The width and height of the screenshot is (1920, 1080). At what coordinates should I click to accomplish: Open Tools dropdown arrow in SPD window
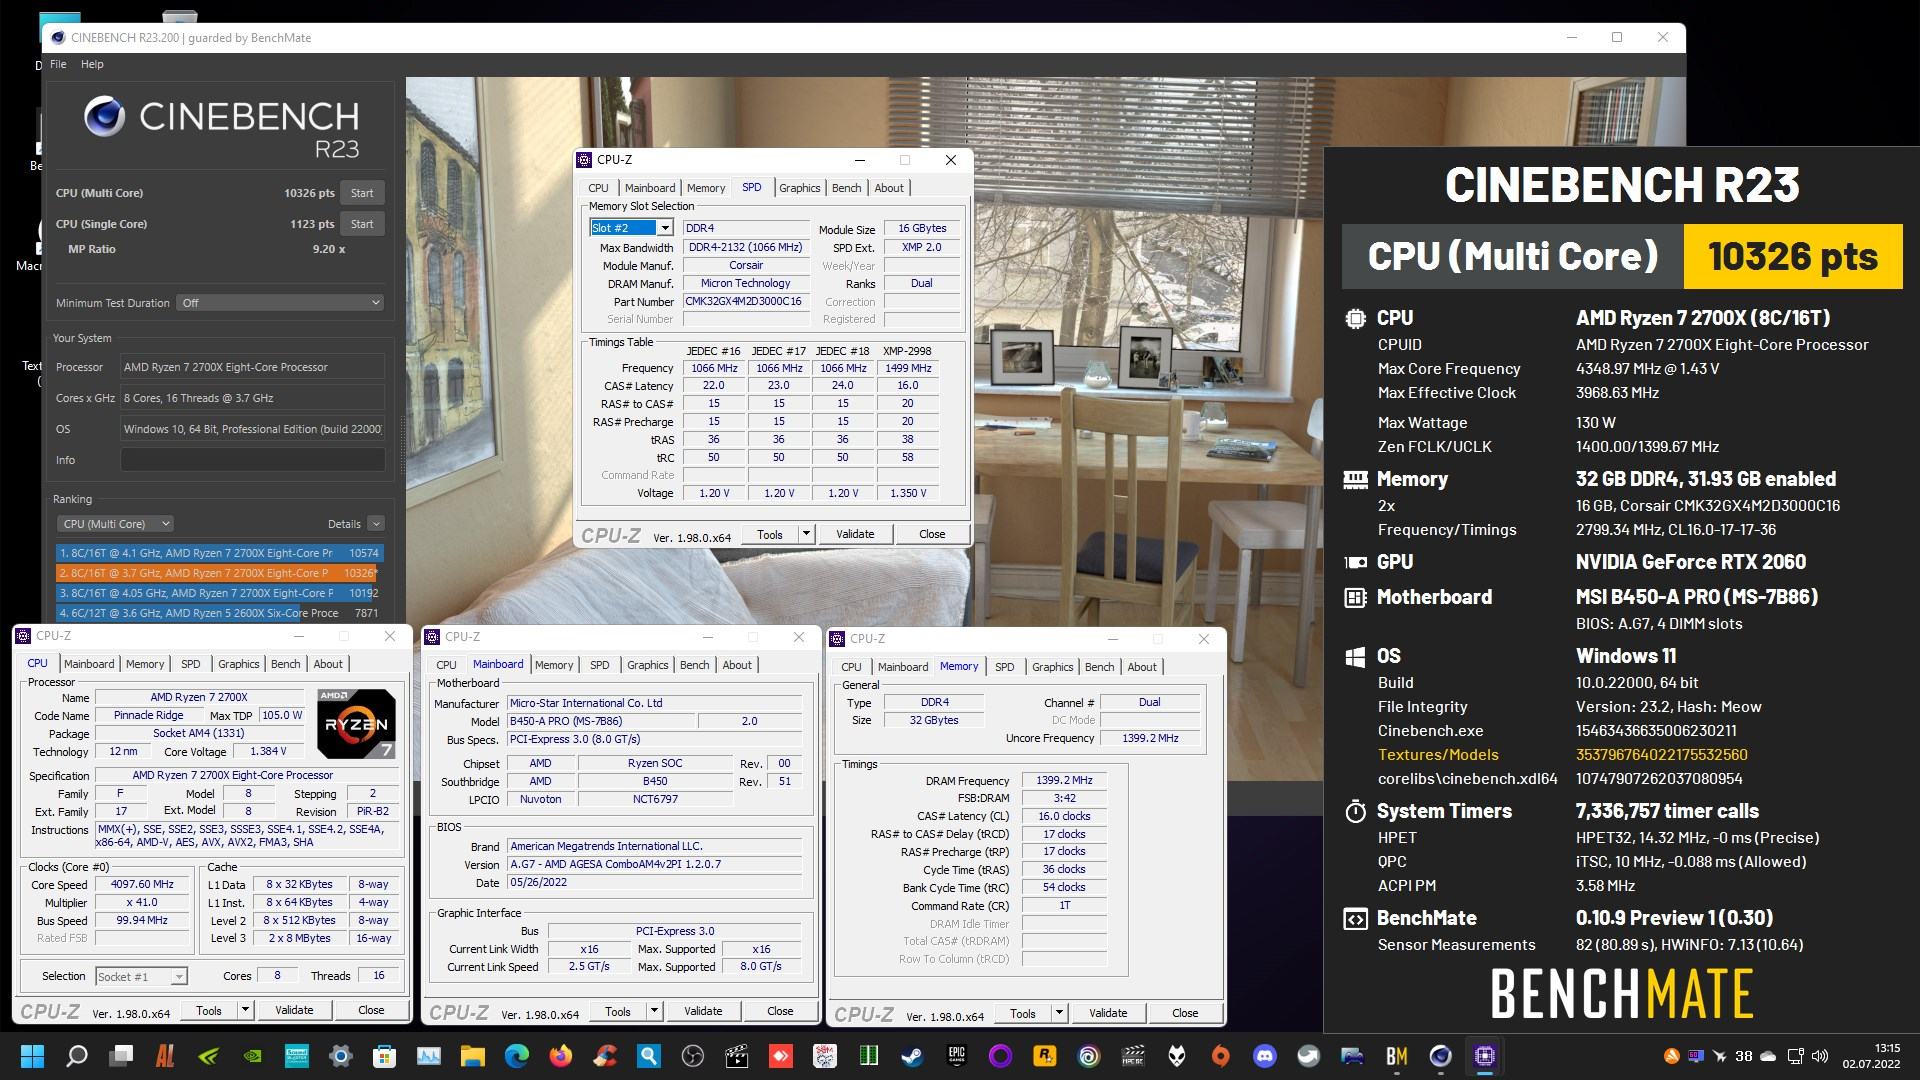(x=806, y=534)
